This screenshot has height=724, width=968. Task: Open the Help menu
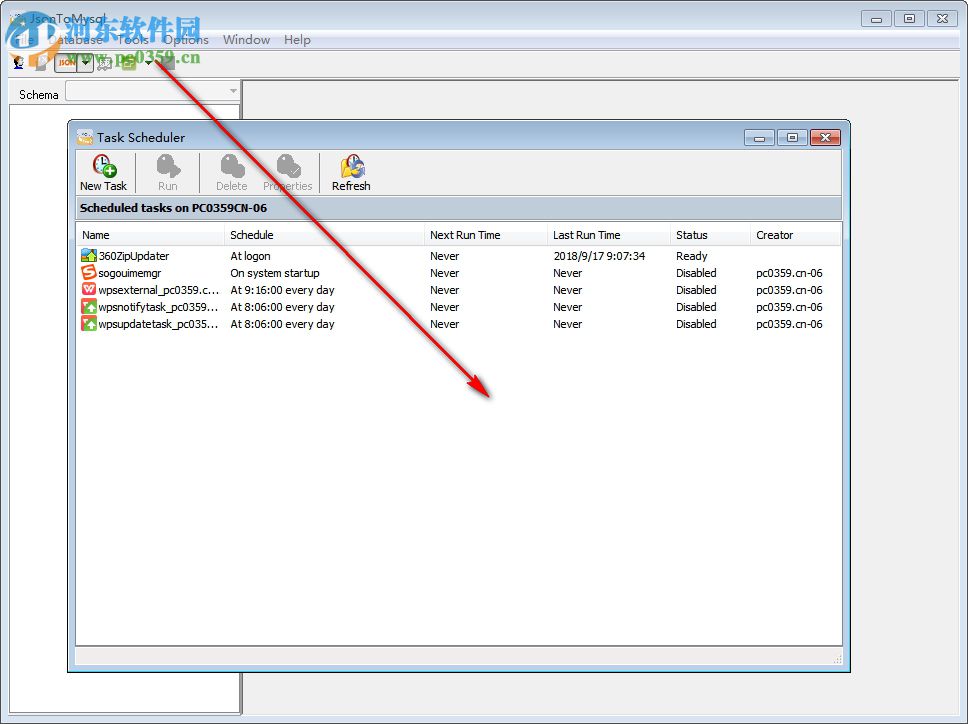(297, 40)
